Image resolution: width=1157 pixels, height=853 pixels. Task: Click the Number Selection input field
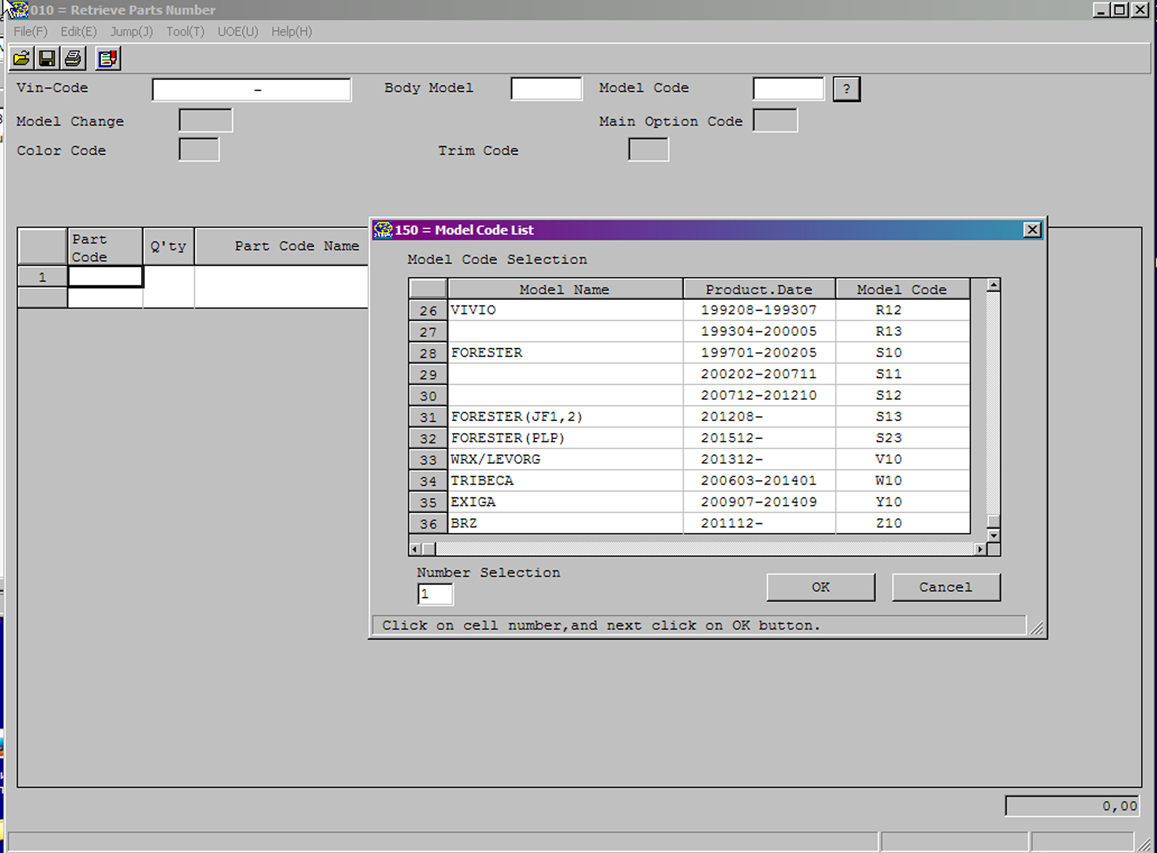pyautogui.click(x=435, y=594)
